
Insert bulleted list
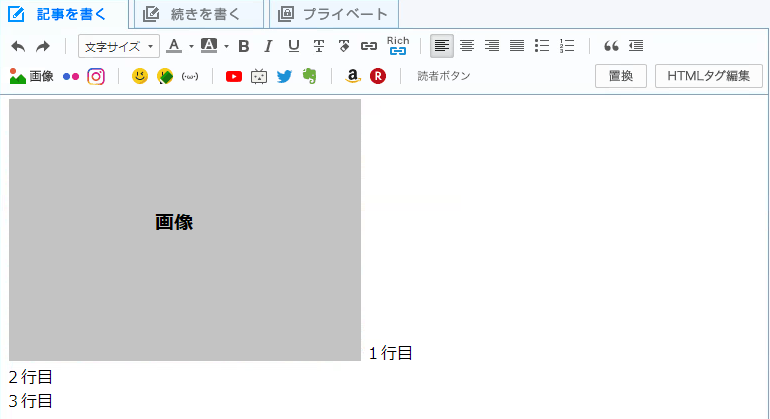point(542,46)
